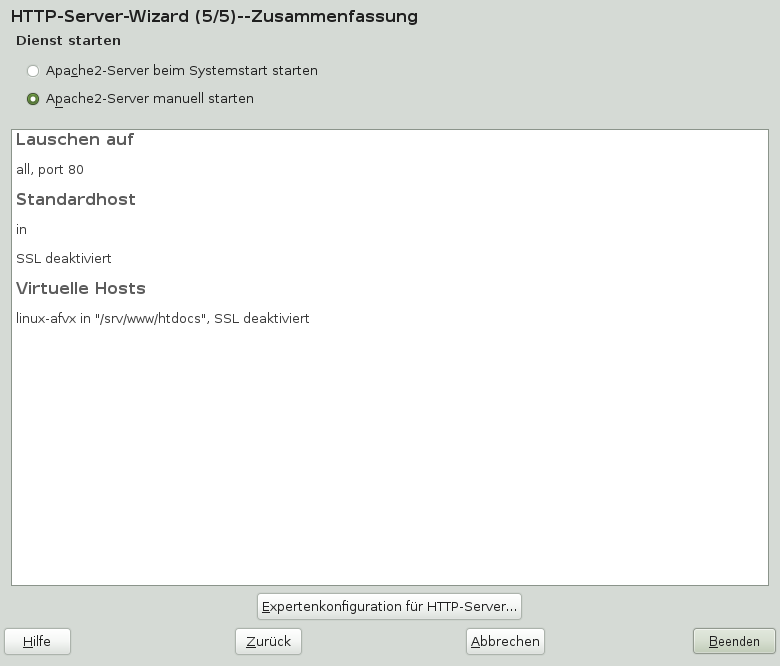Click the text 'all, port 80'
780x666 pixels.
50,170
